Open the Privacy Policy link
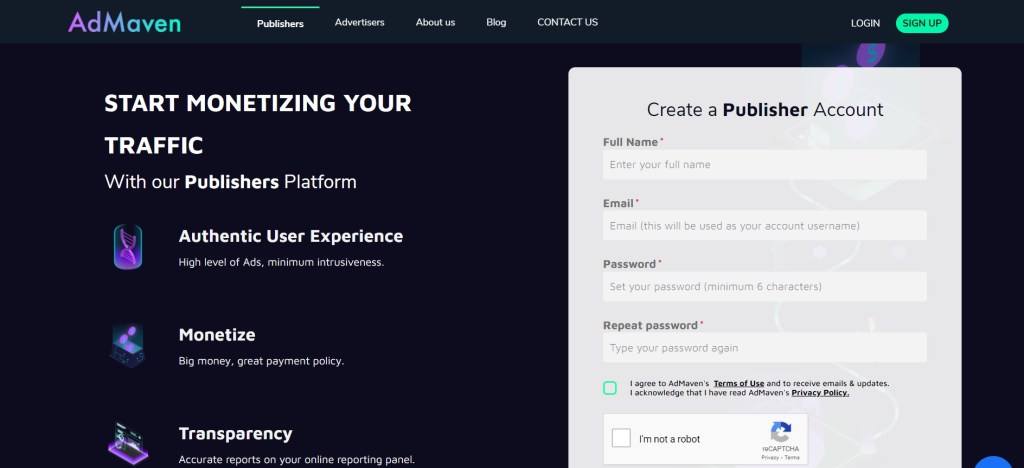Viewport: 1024px width, 468px height. (820, 393)
